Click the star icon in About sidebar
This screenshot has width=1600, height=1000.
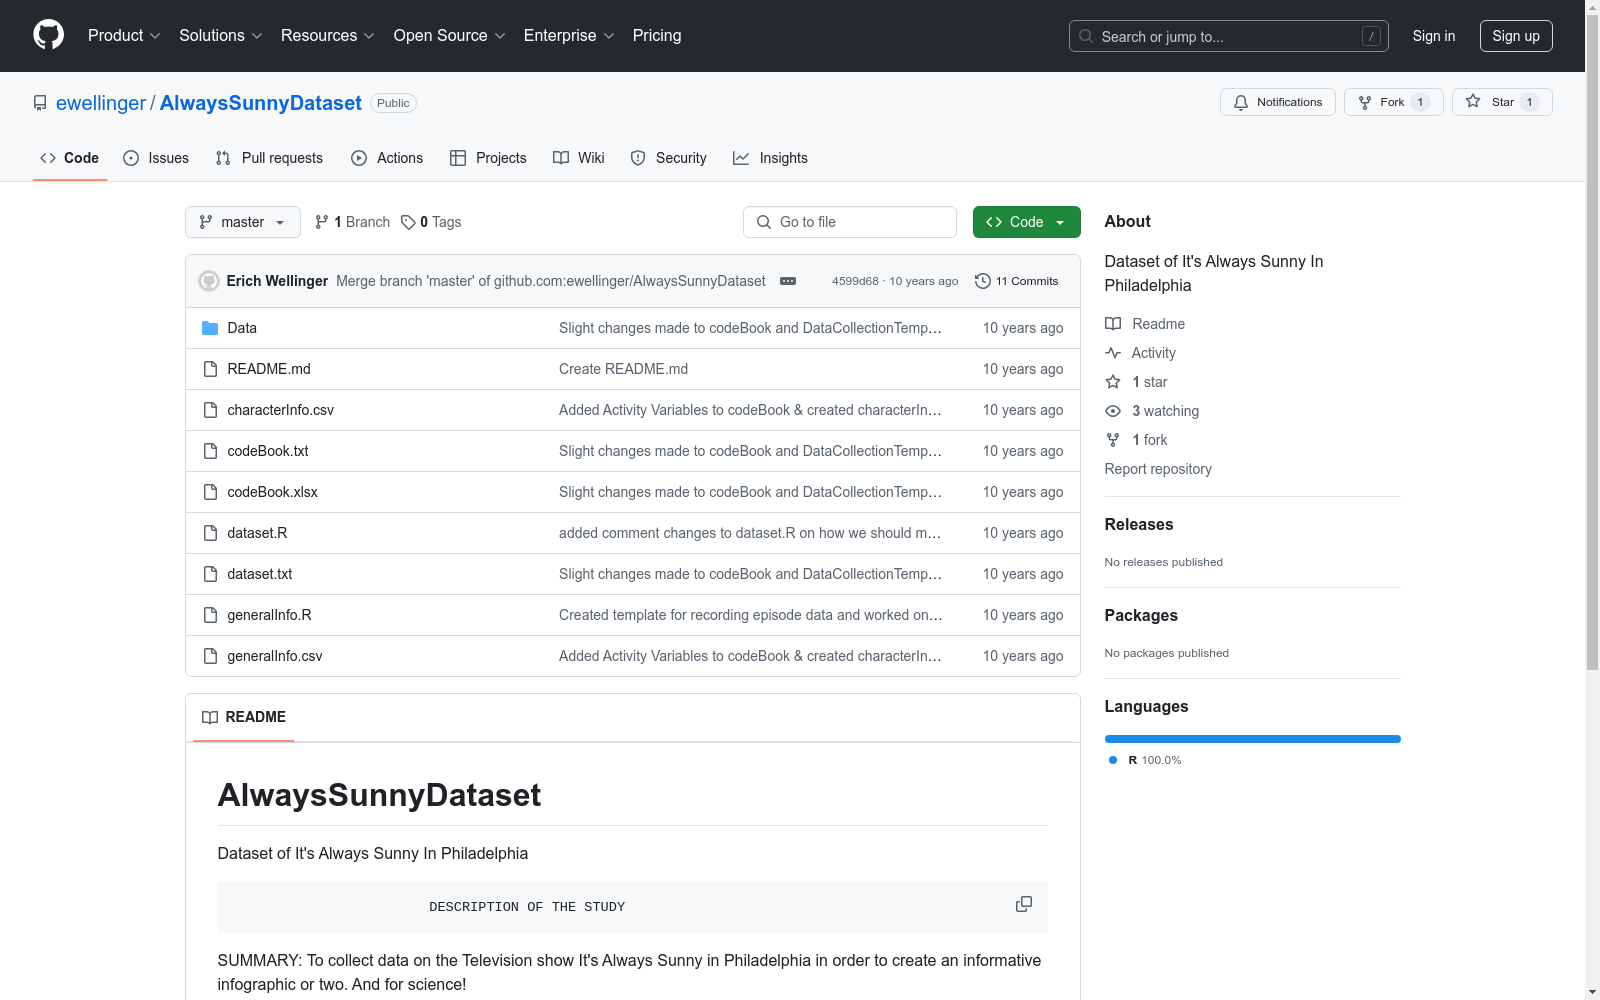[x=1113, y=382]
